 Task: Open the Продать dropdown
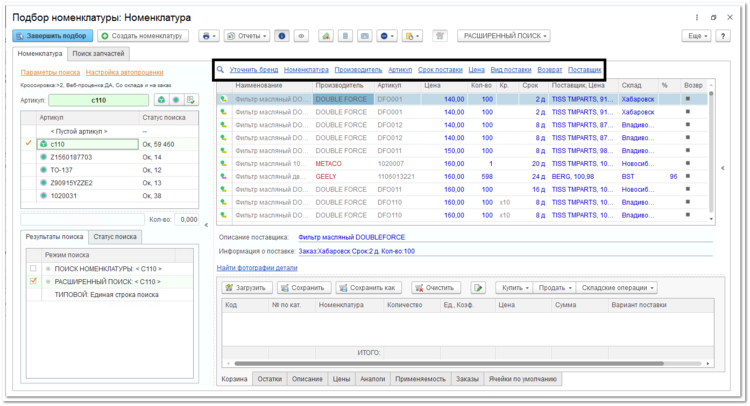tap(554, 288)
